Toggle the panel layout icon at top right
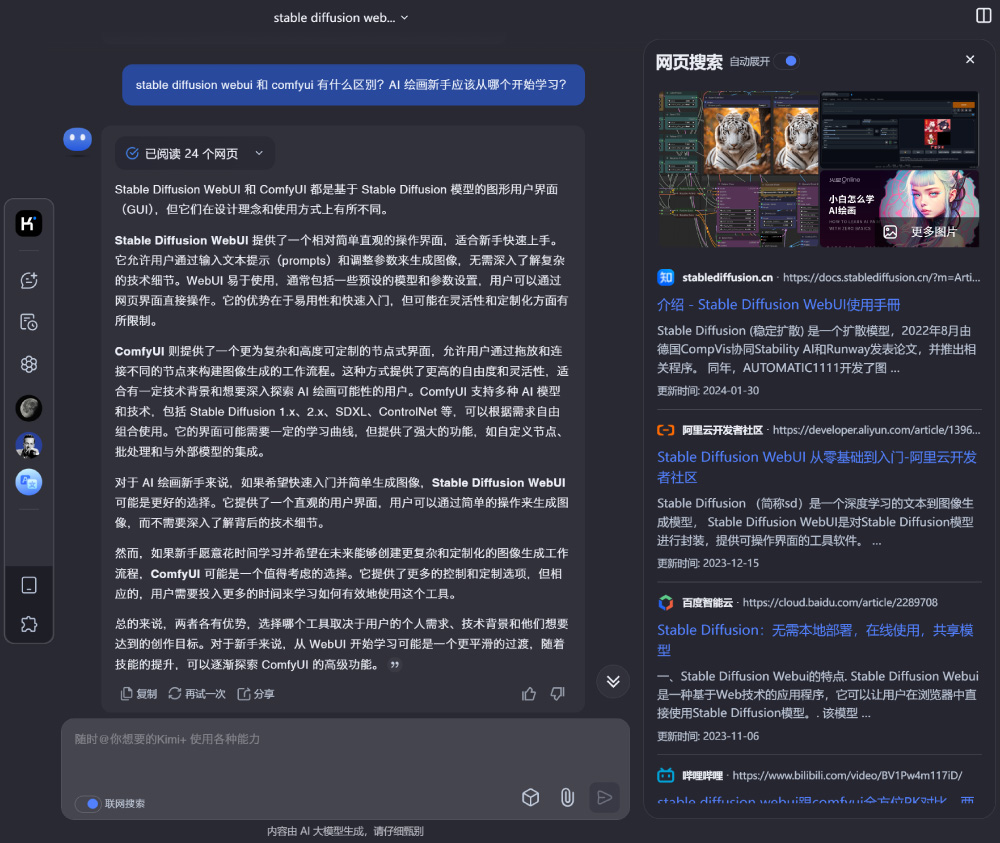The height and width of the screenshot is (843, 1000). pyautogui.click(x=983, y=14)
